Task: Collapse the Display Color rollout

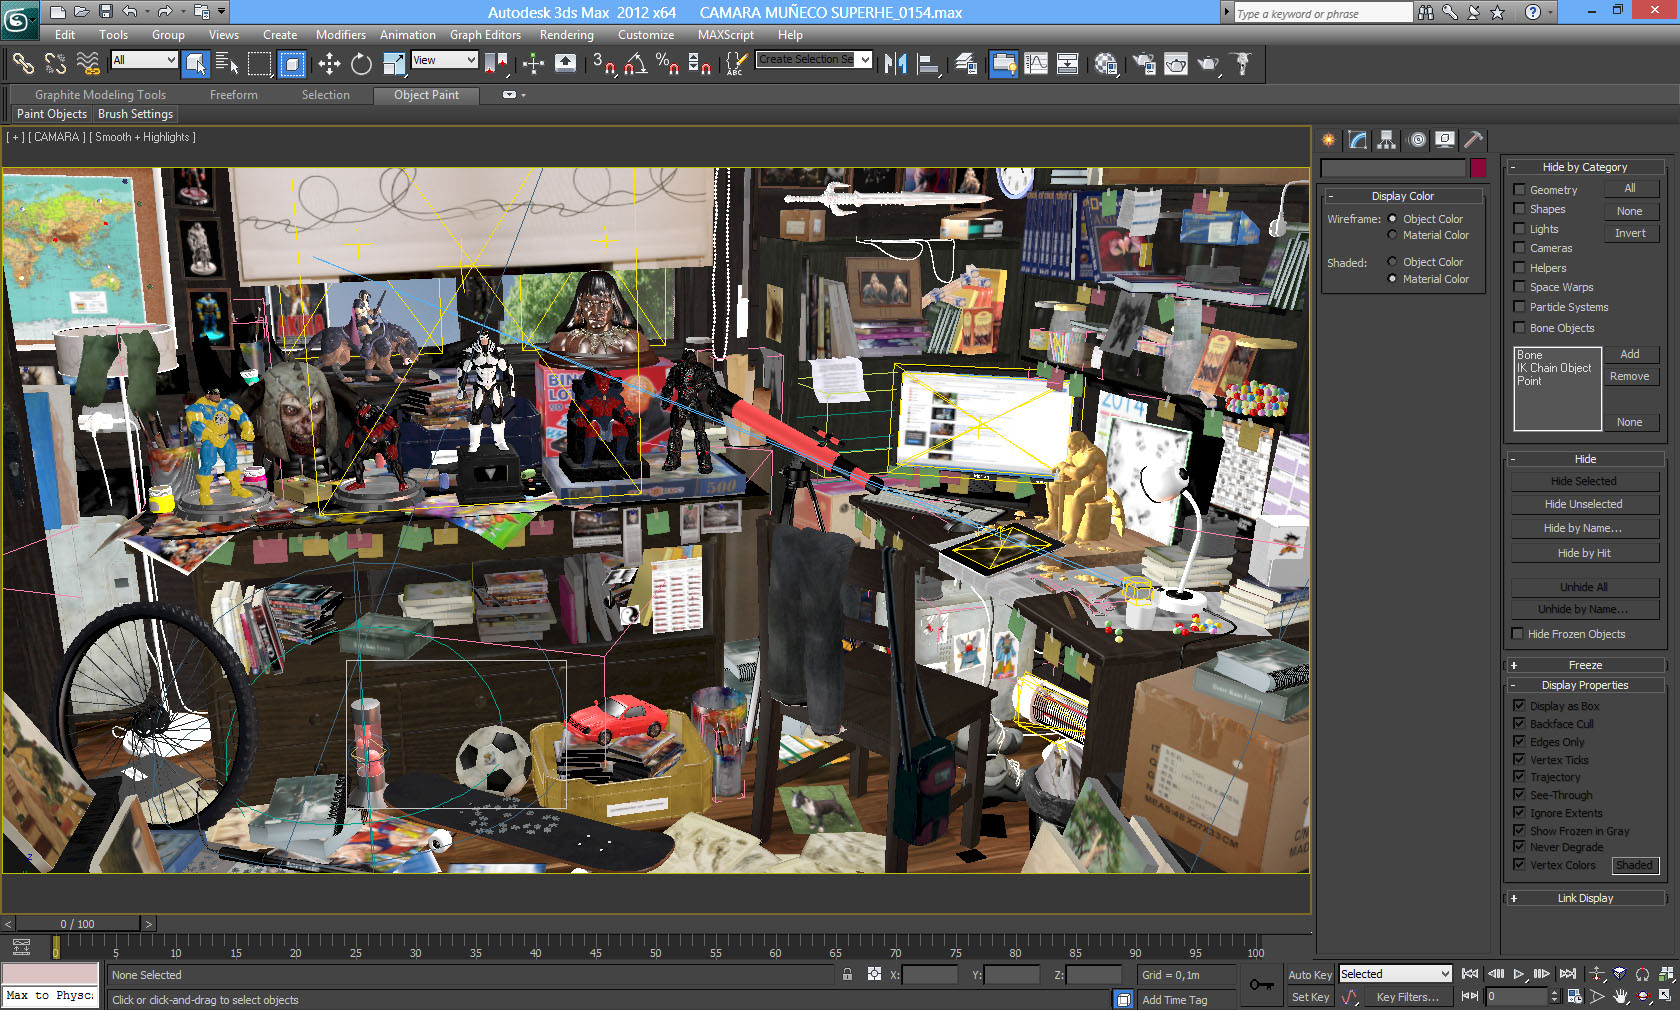Action: (x=1403, y=196)
